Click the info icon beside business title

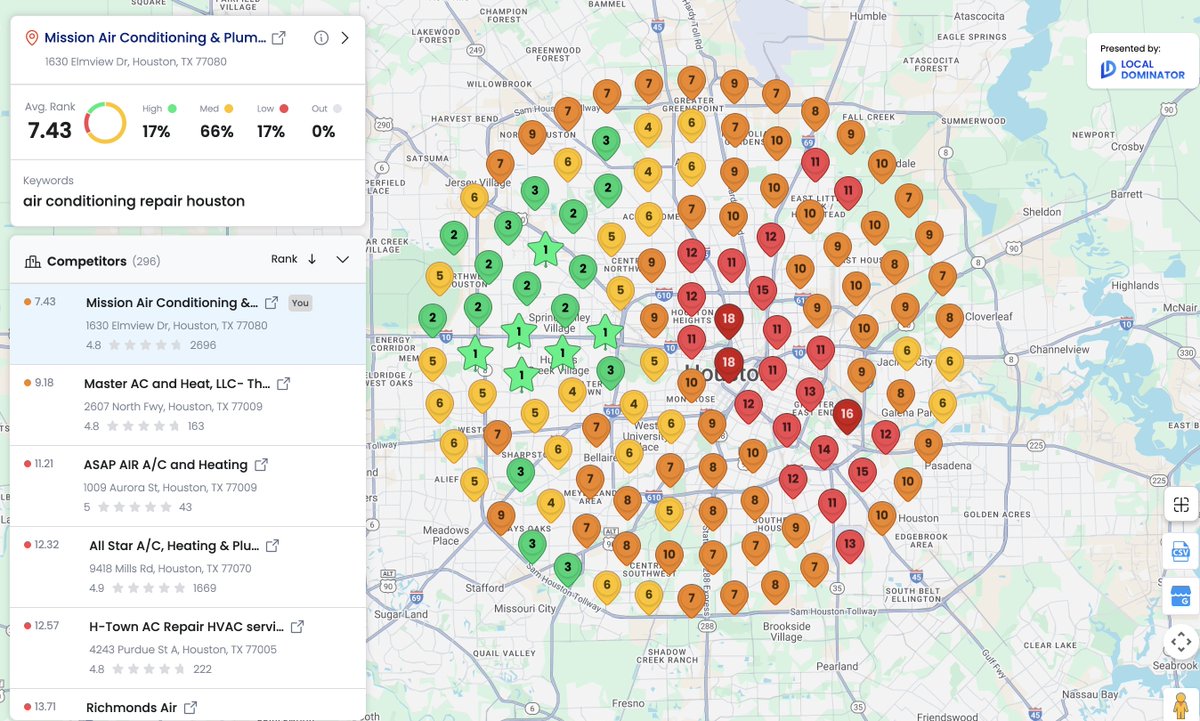321,38
